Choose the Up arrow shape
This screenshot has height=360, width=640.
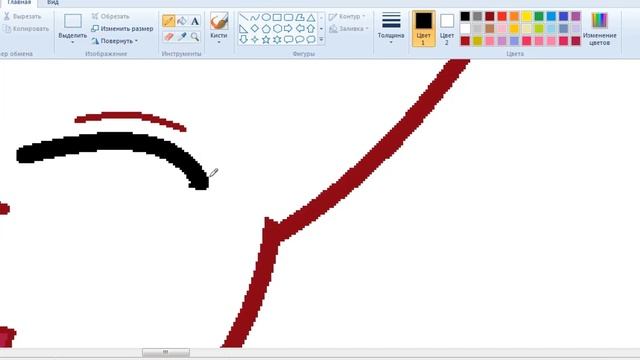point(311,29)
